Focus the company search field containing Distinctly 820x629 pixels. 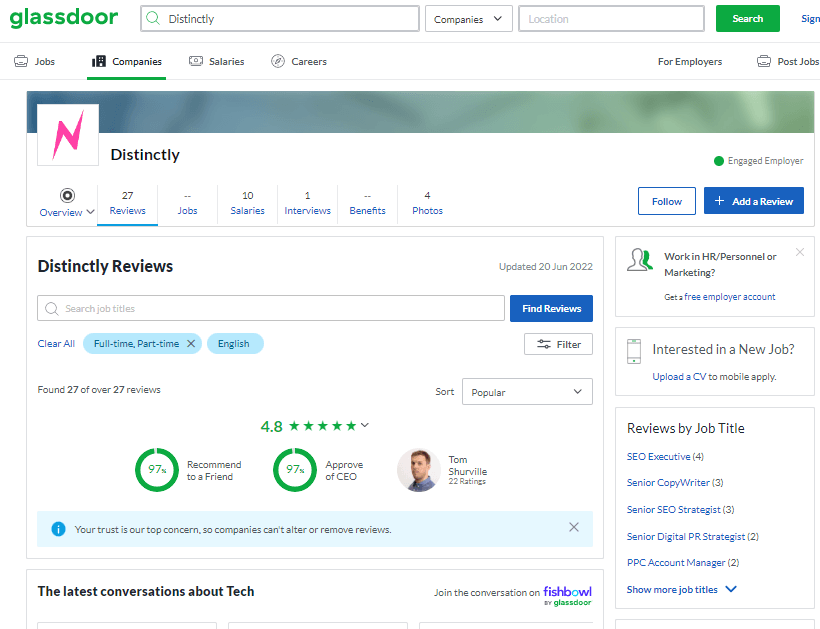[280, 19]
